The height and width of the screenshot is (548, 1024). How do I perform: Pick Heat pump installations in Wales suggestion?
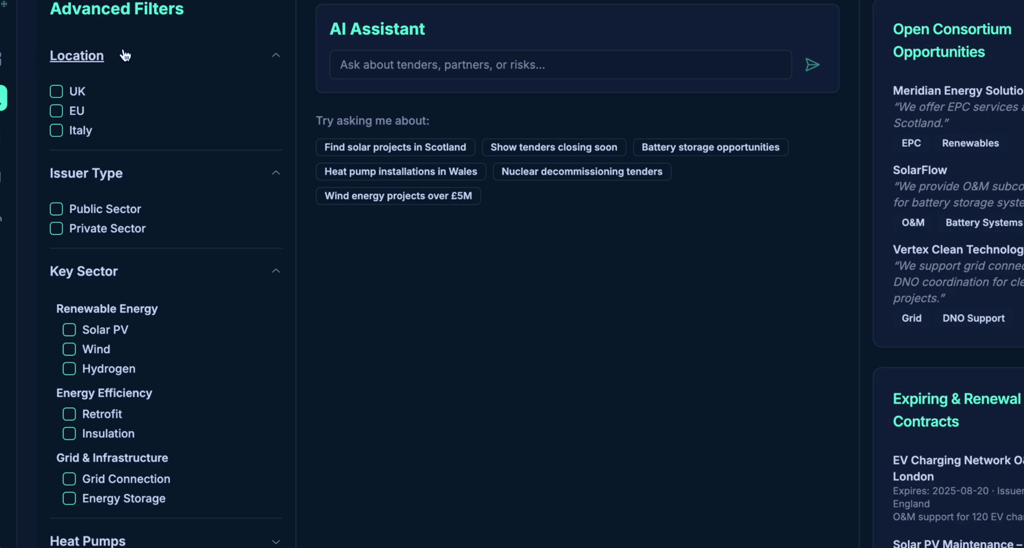(x=401, y=171)
